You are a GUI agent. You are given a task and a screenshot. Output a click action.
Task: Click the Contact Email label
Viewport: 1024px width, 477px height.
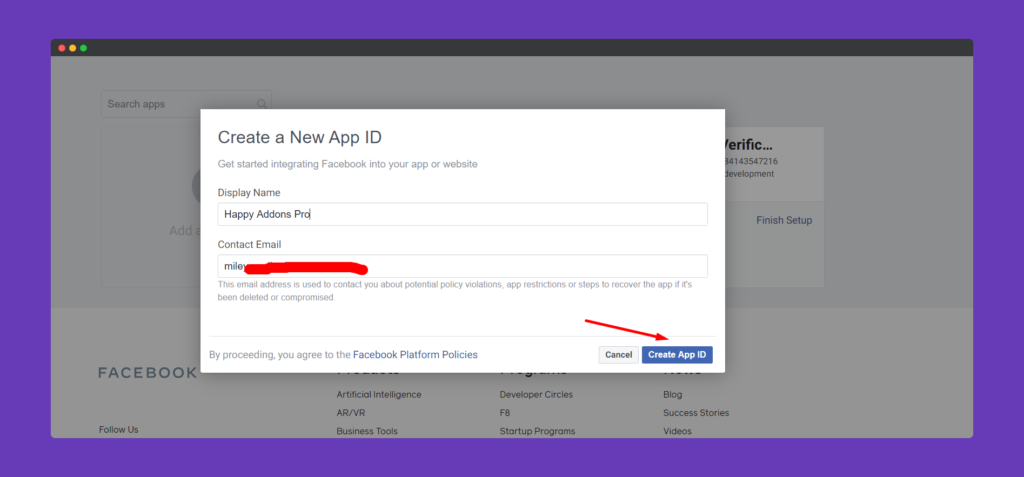(x=249, y=244)
